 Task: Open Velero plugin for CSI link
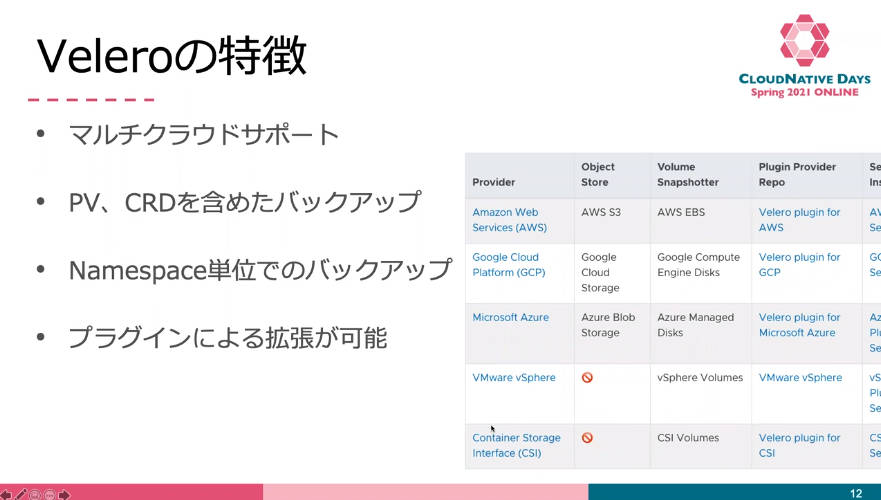[x=799, y=445]
